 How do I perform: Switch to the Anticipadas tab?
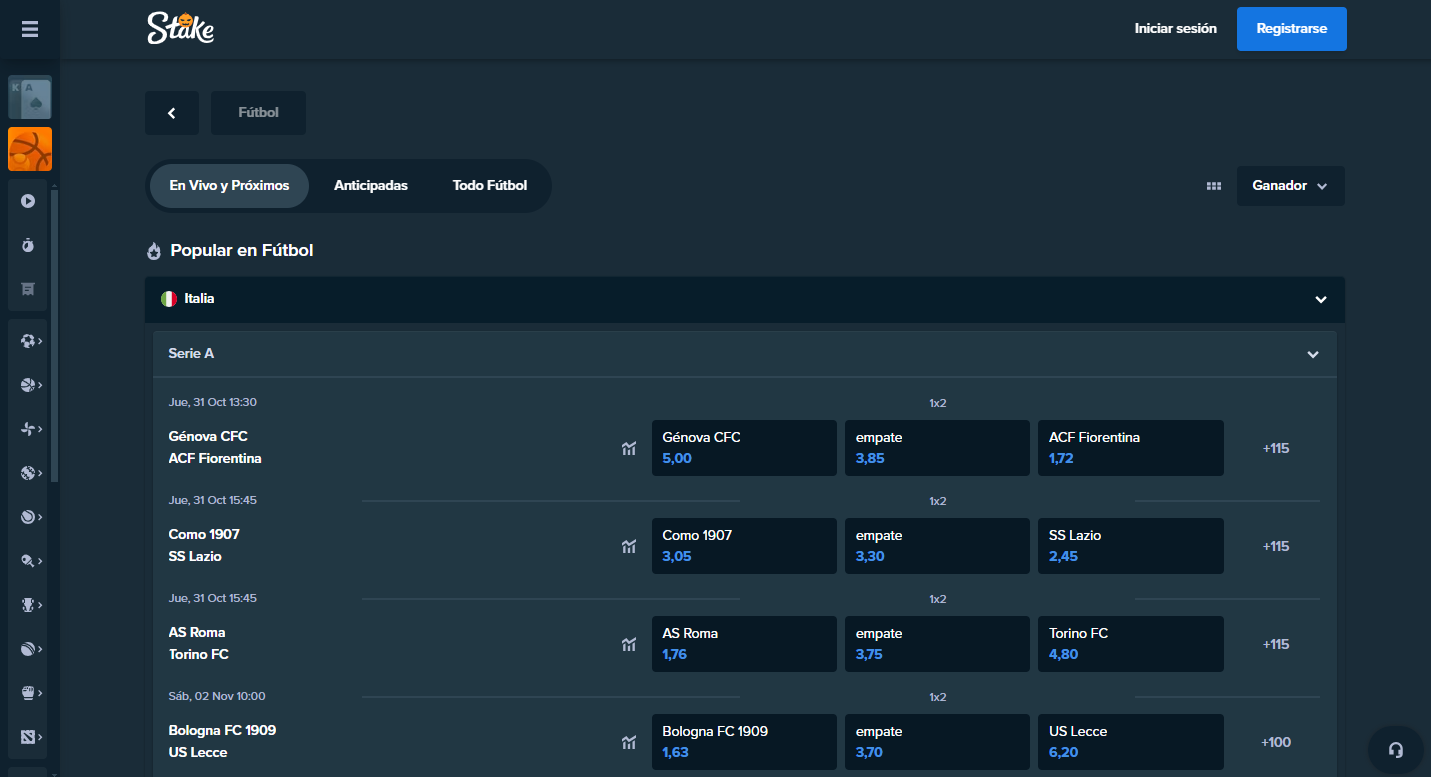tap(371, 186)
